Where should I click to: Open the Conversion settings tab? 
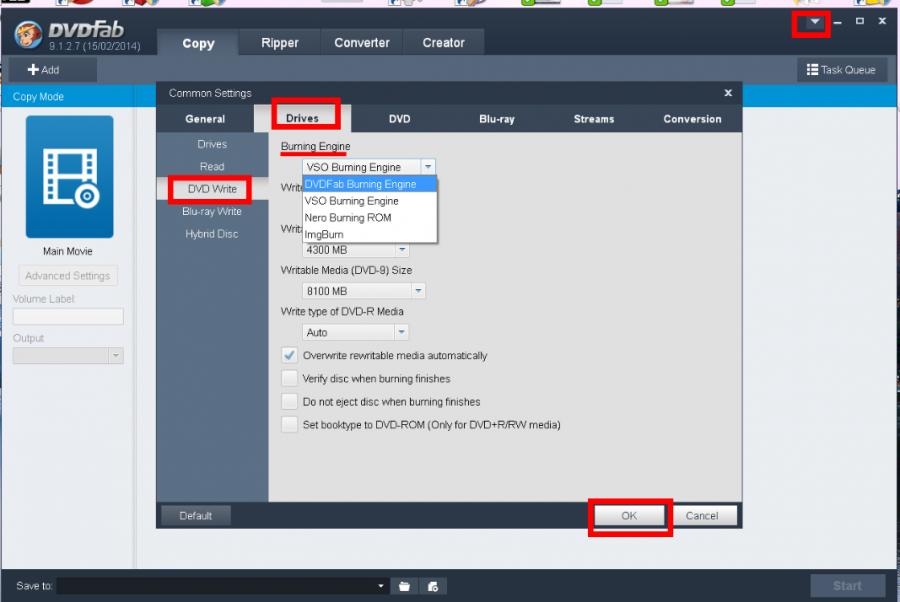click(x=692, y=119)
